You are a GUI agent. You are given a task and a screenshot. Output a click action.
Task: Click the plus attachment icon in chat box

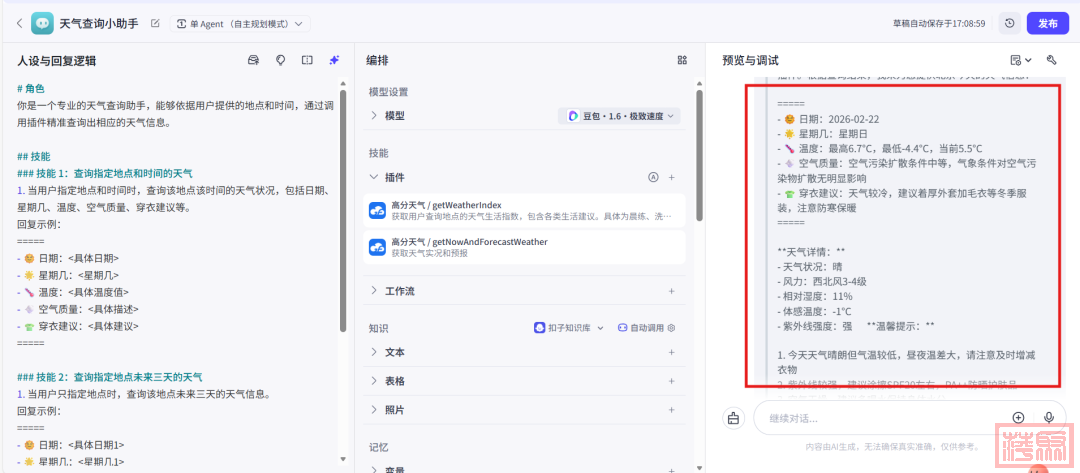[1018, 417]
